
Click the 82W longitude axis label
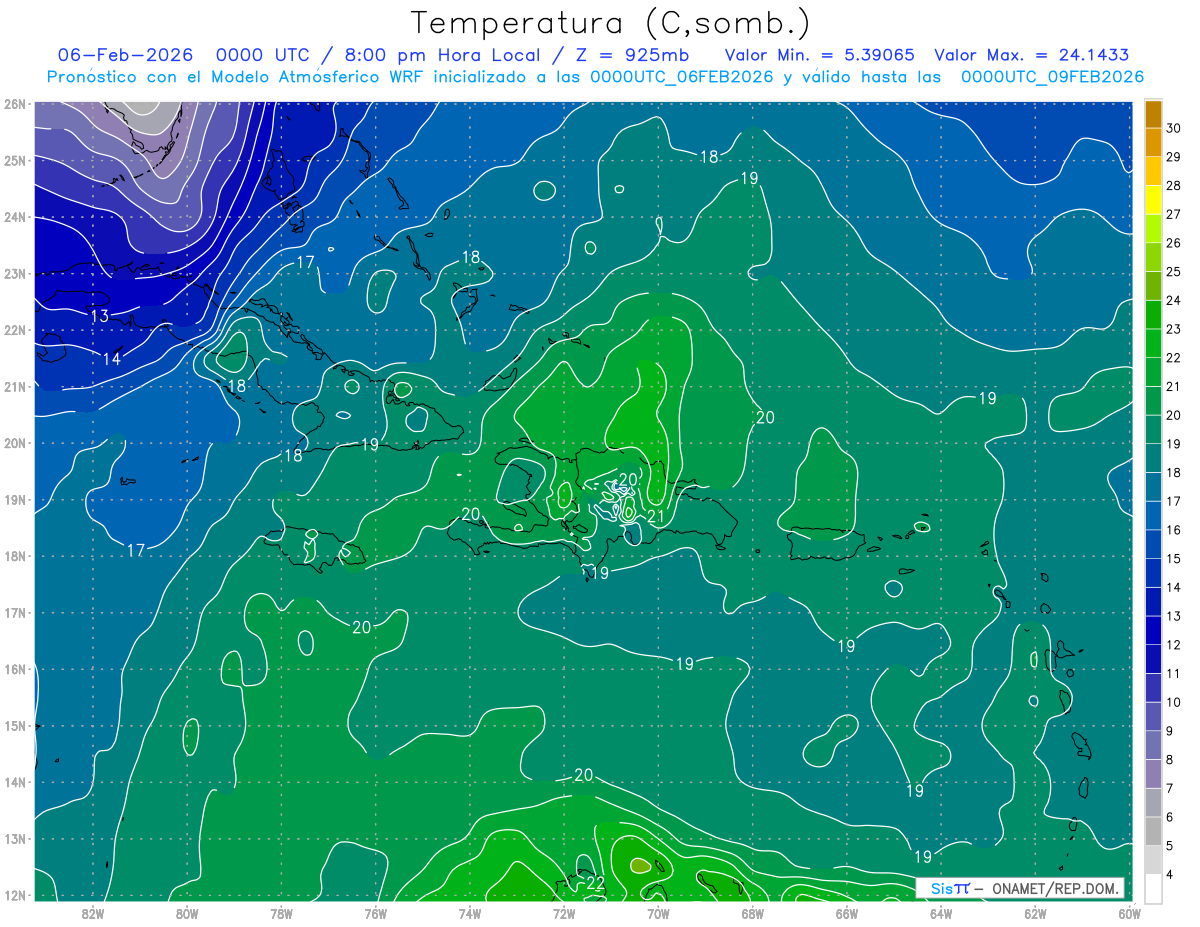pos(93,913)
